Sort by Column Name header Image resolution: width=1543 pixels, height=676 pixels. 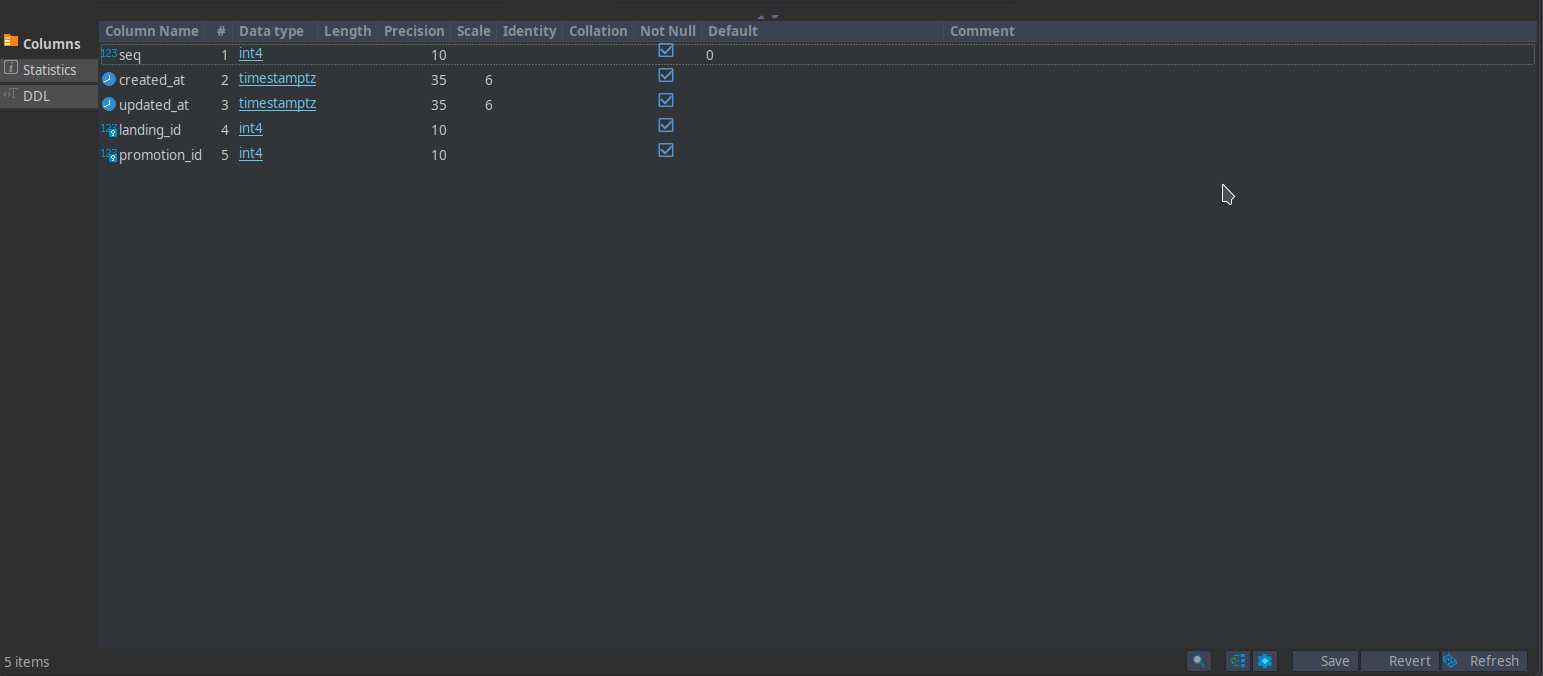pyautogui.click(x=152, y=31)
